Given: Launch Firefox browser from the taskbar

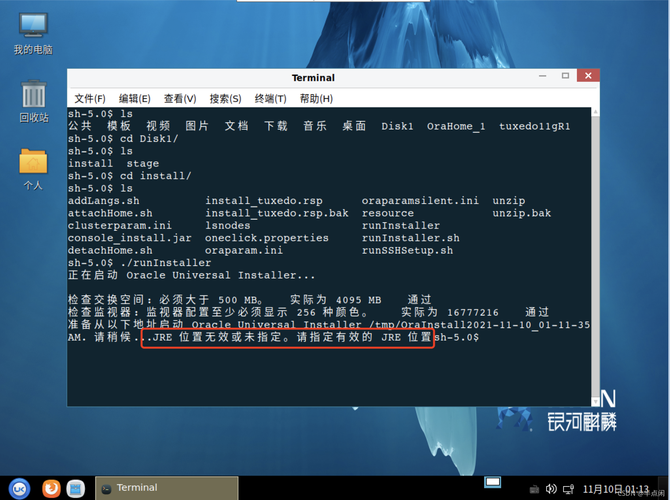Looking at the screenshot, I should point(50,488).
